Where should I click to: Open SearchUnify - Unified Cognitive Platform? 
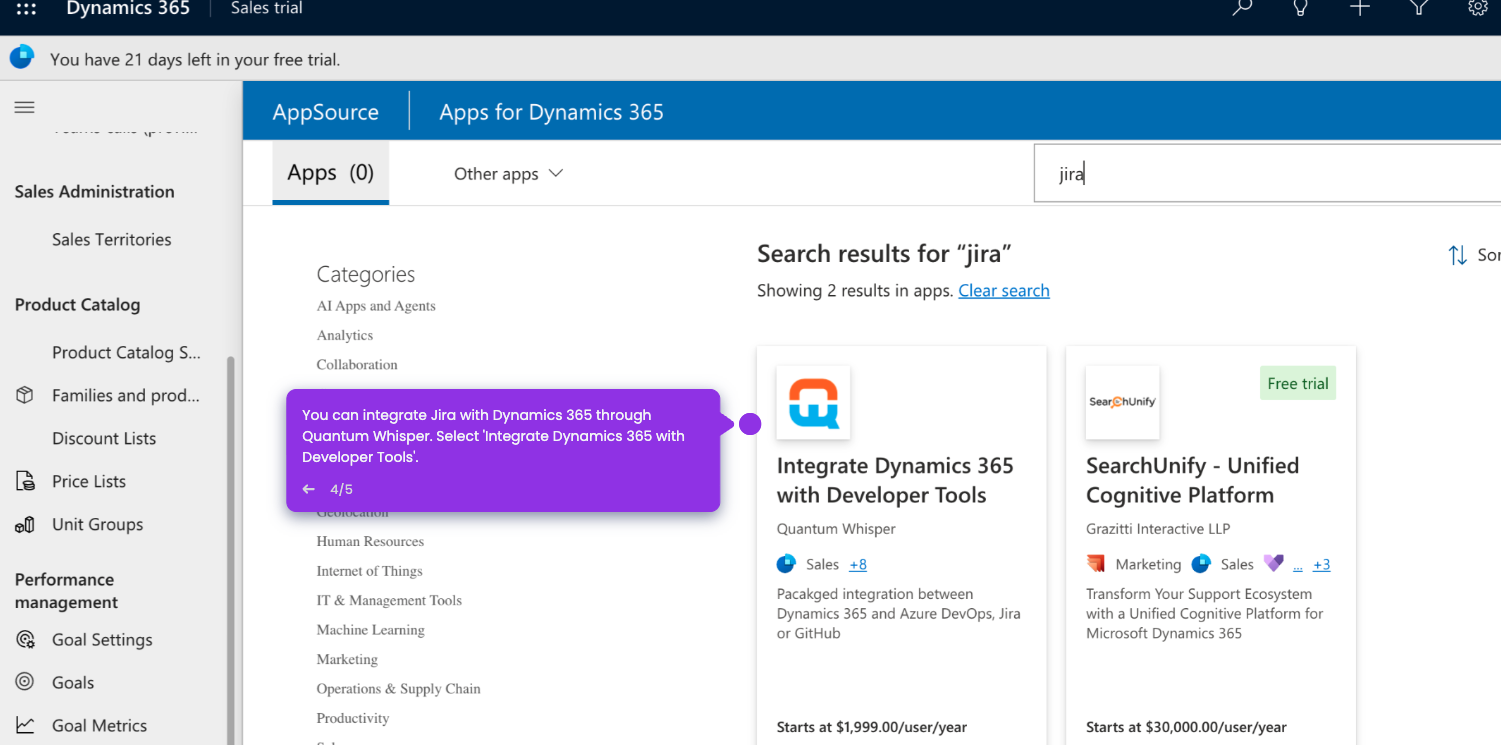(x=1192, y=480)
